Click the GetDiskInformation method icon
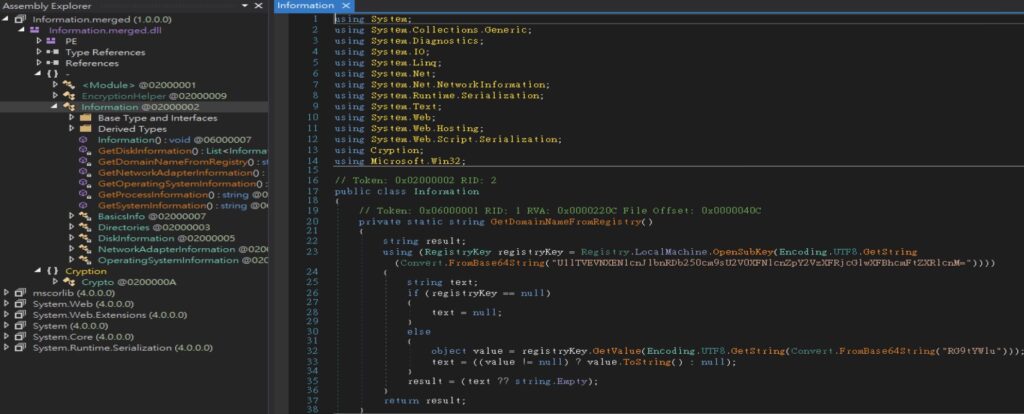This screenshot has width=1024, height=414. (x=88, y=151)
